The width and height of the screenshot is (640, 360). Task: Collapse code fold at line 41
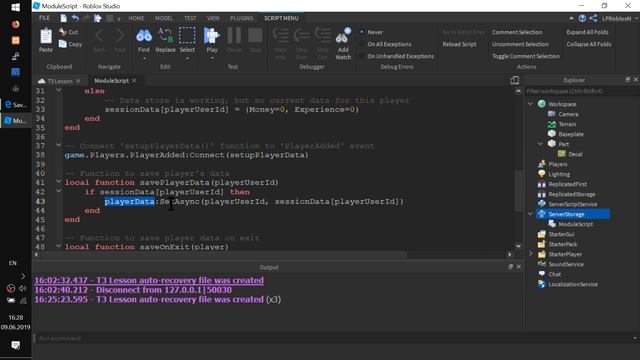click(58, 181)
